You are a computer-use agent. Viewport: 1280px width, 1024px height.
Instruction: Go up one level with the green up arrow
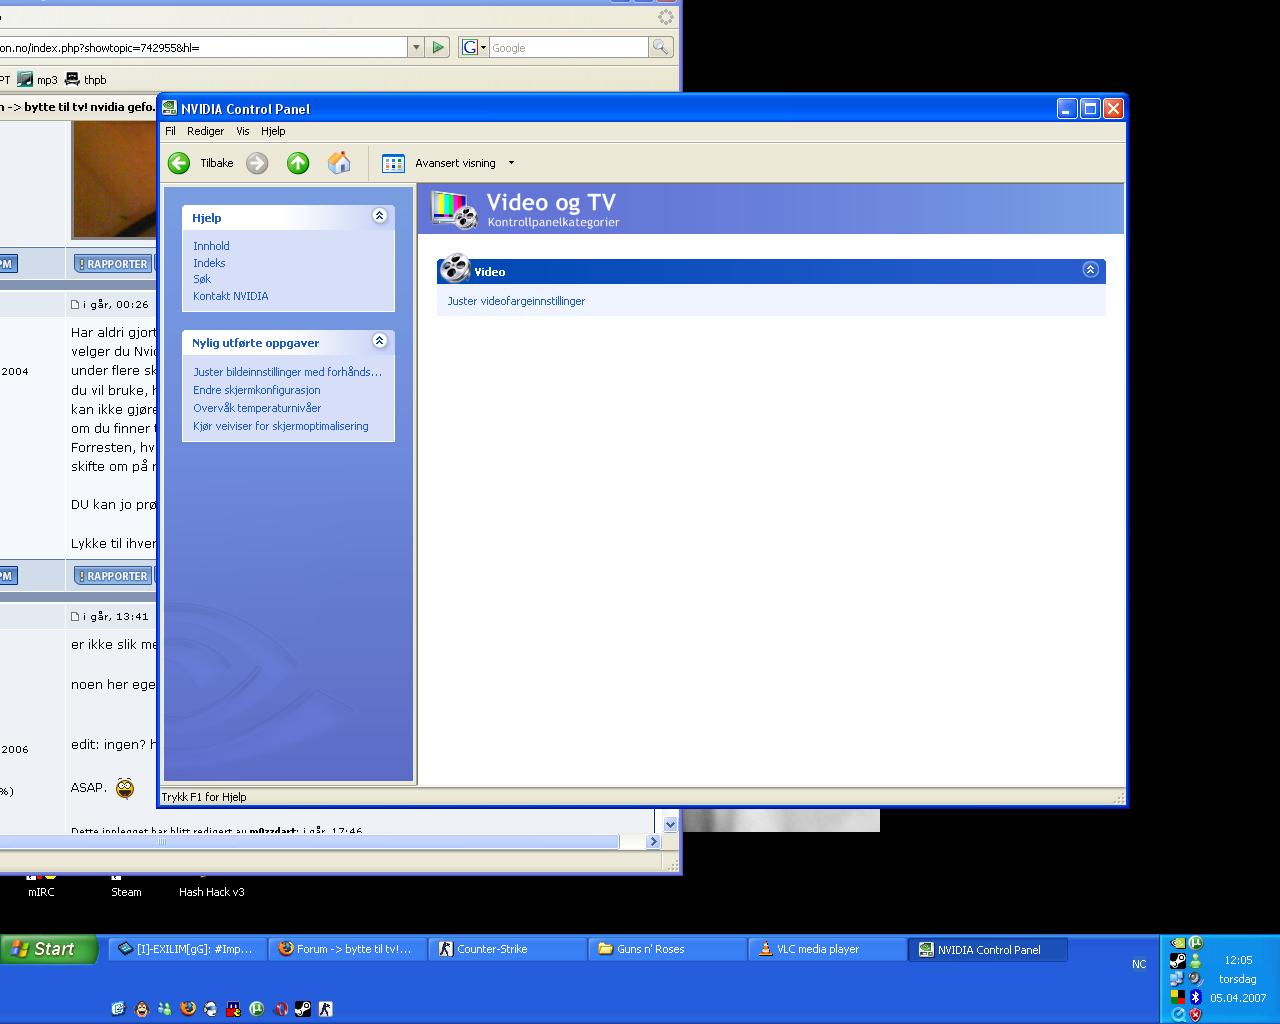coord(298,163)
